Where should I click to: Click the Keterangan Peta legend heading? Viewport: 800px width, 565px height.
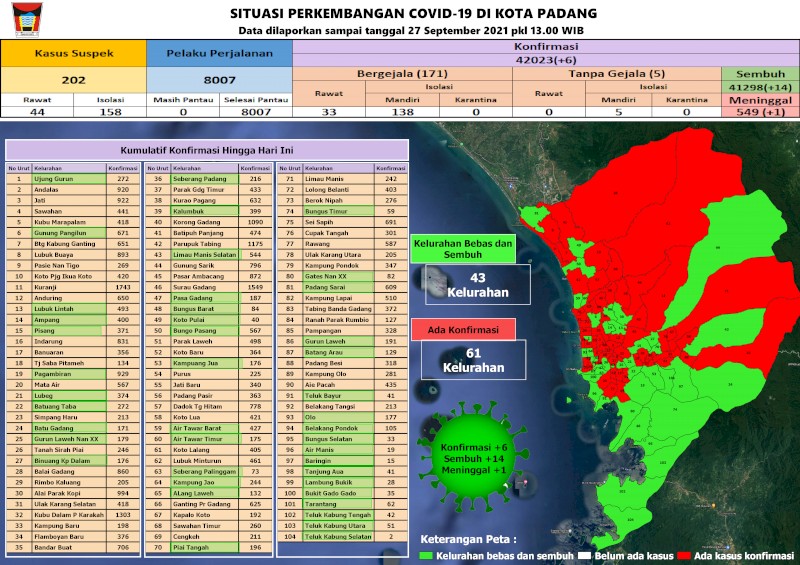468,539
